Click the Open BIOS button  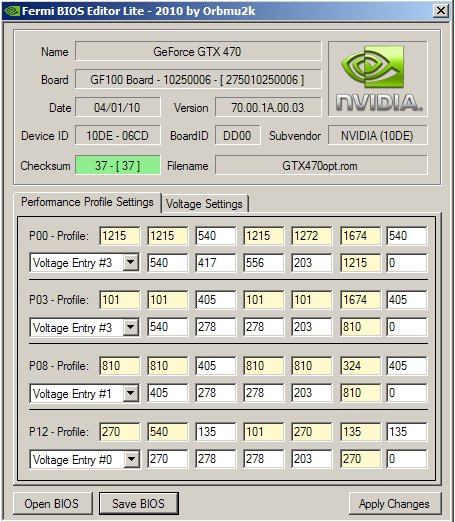[53, 503]
